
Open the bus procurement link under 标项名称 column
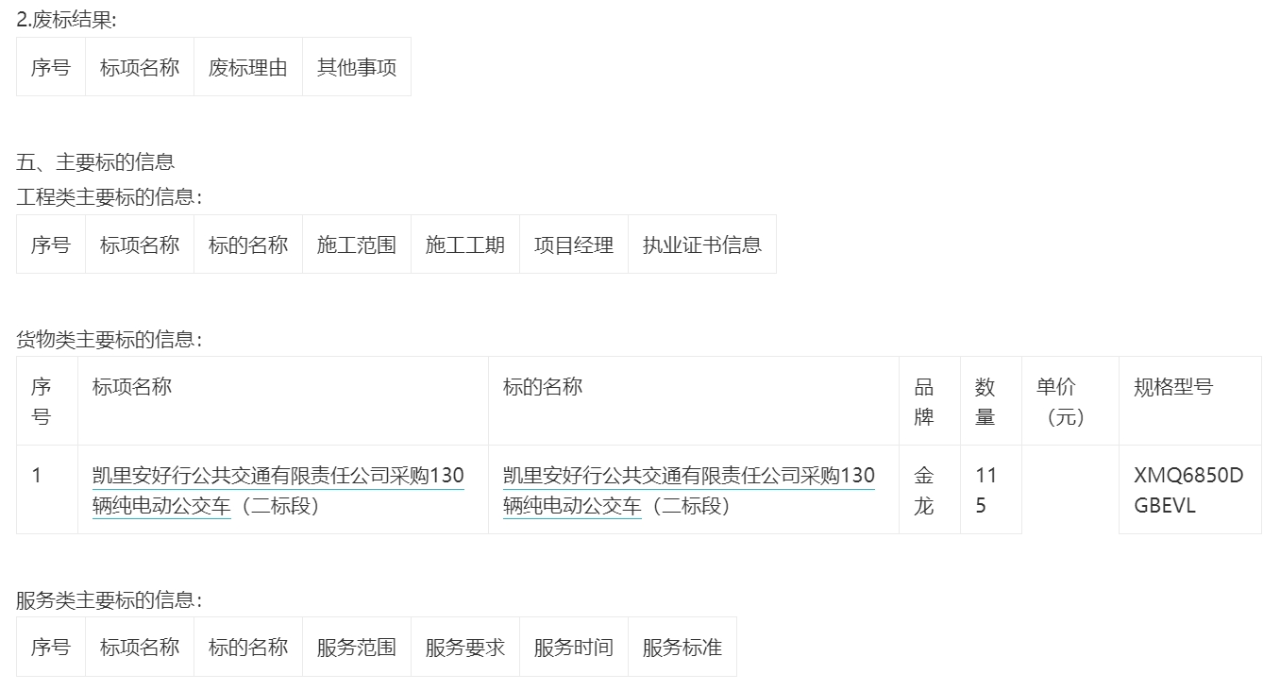277,490
